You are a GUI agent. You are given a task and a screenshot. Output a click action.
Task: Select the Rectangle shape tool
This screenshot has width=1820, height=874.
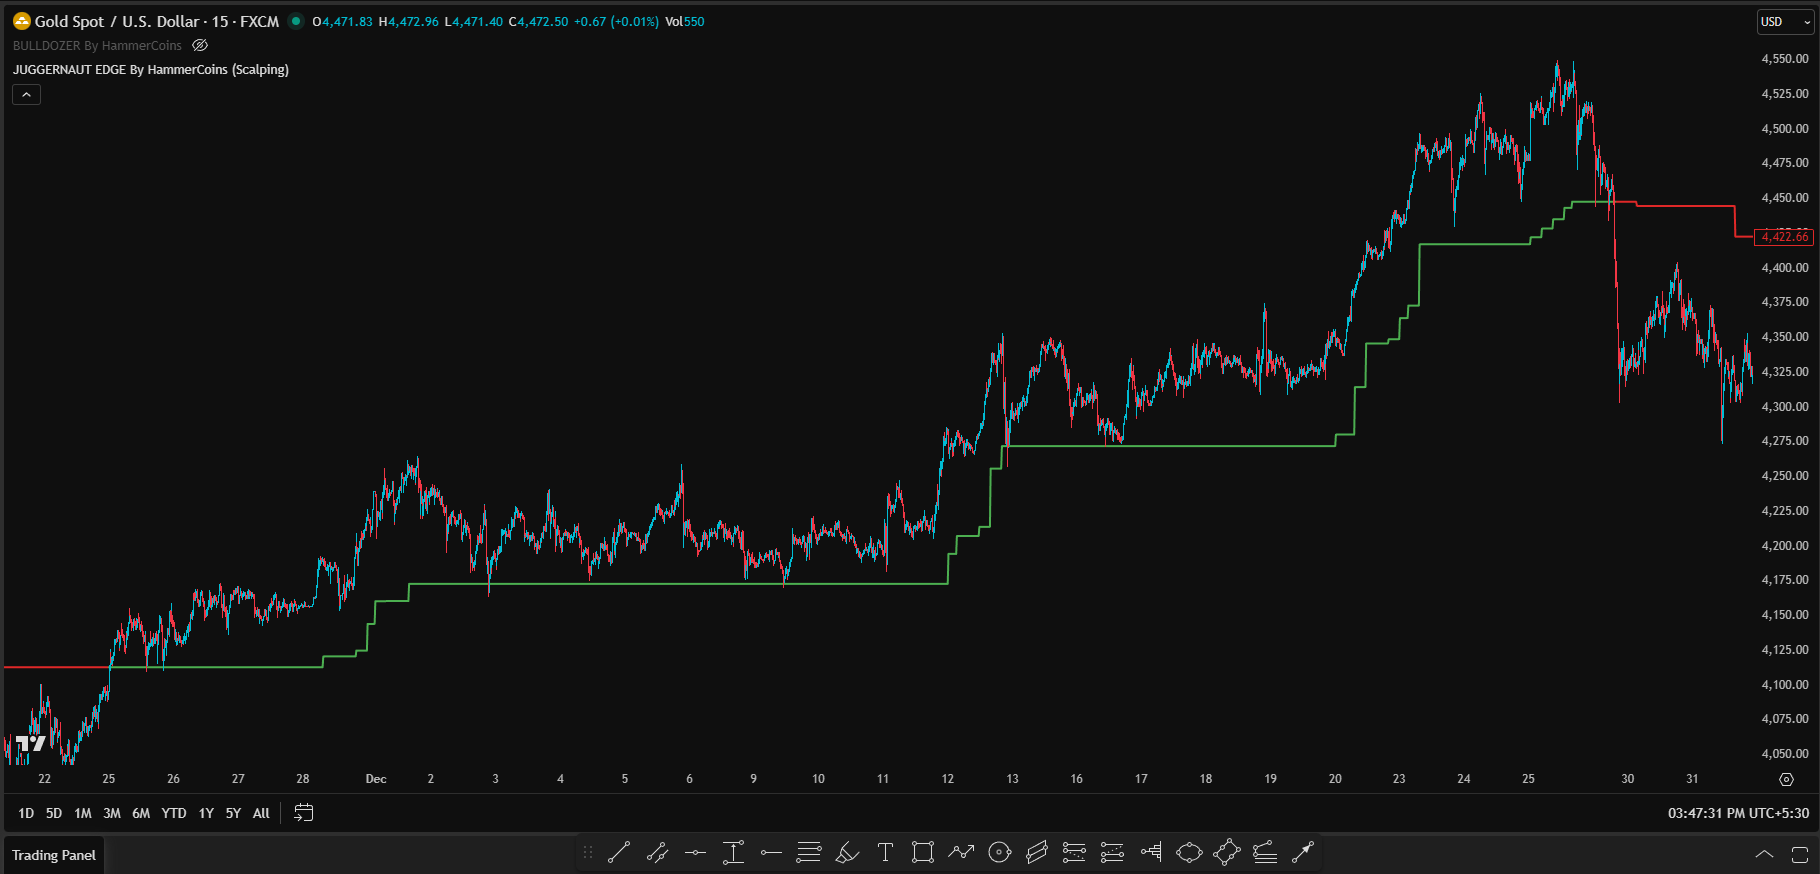(923, 852)
